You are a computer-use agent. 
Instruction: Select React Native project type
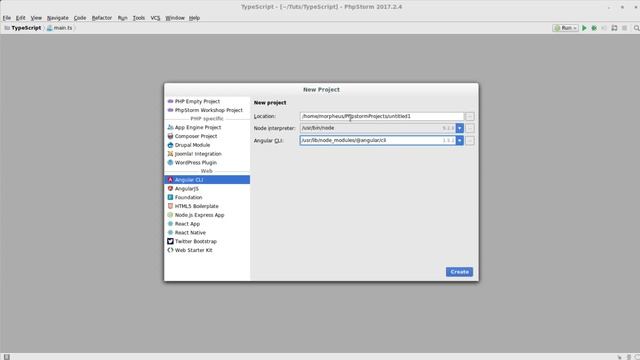click(207, 232)
